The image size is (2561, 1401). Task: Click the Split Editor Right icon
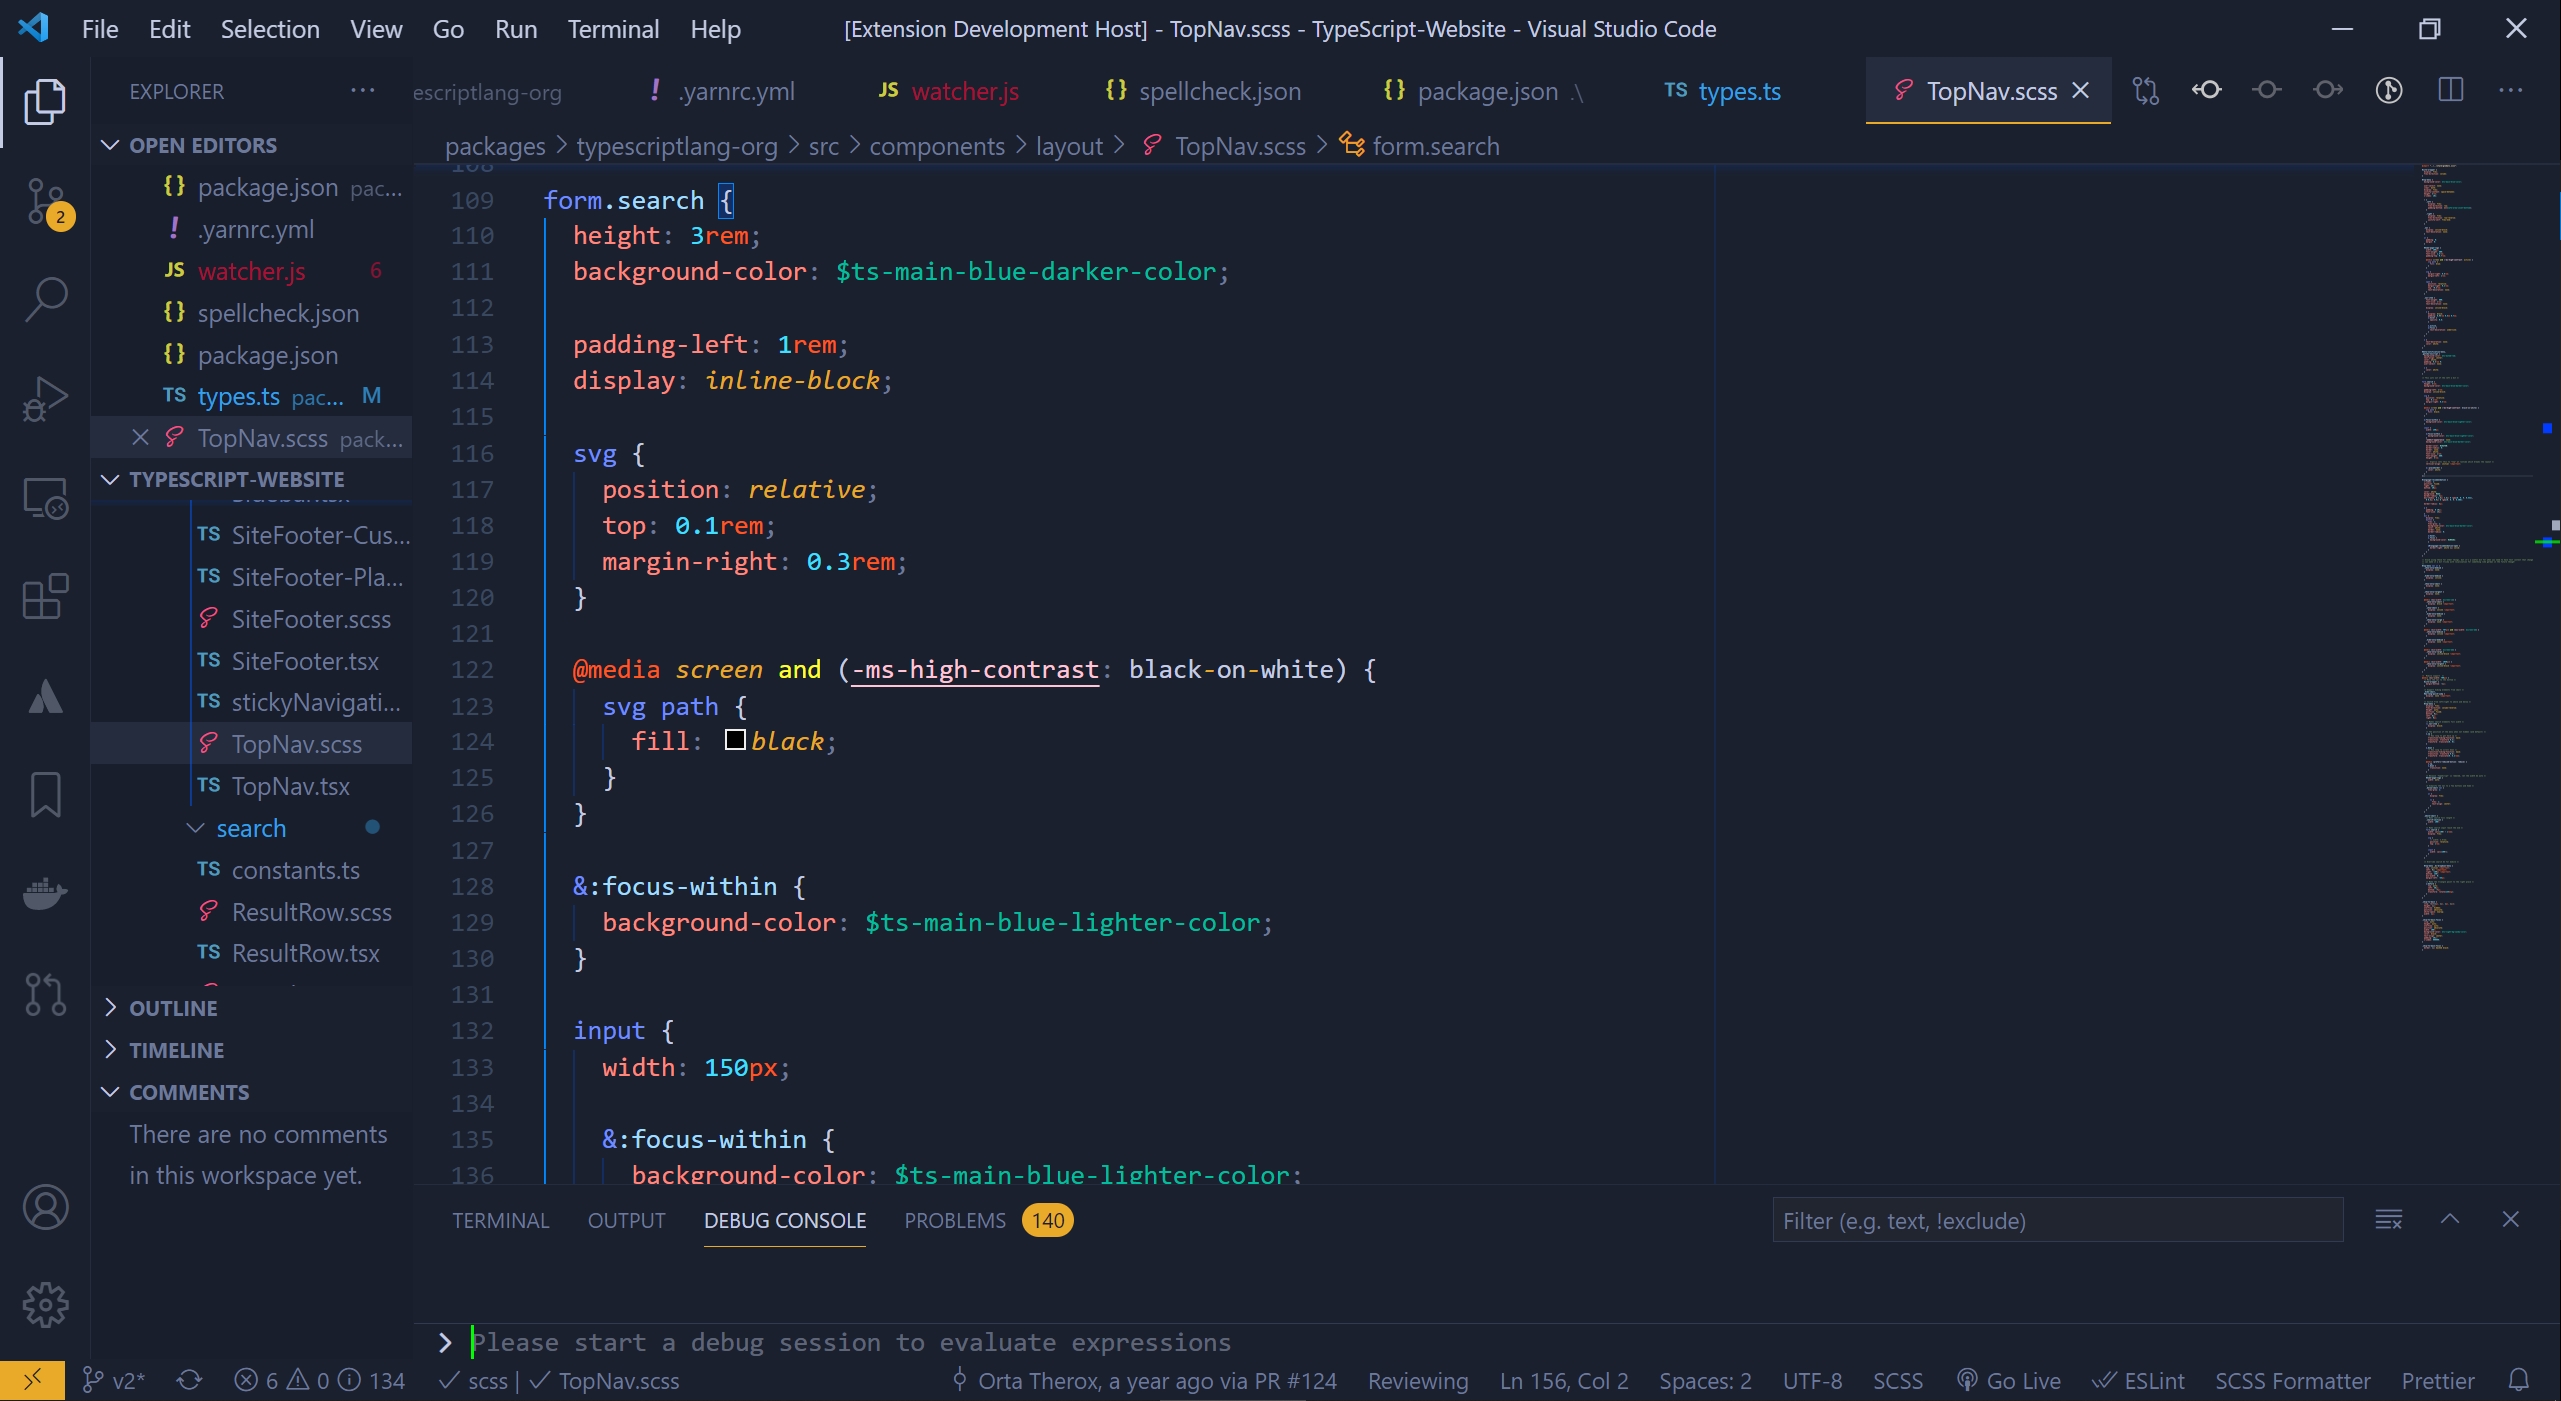tap(2450, 91)
